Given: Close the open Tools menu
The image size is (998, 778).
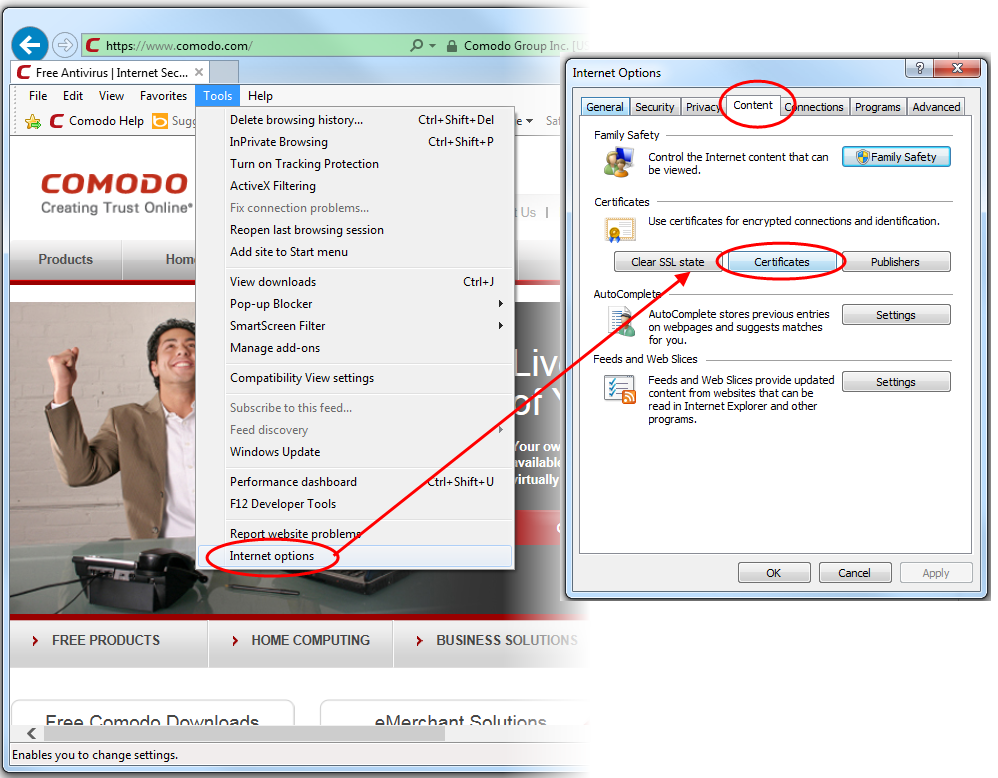Looking at the screenshot, I should point(218,96).
